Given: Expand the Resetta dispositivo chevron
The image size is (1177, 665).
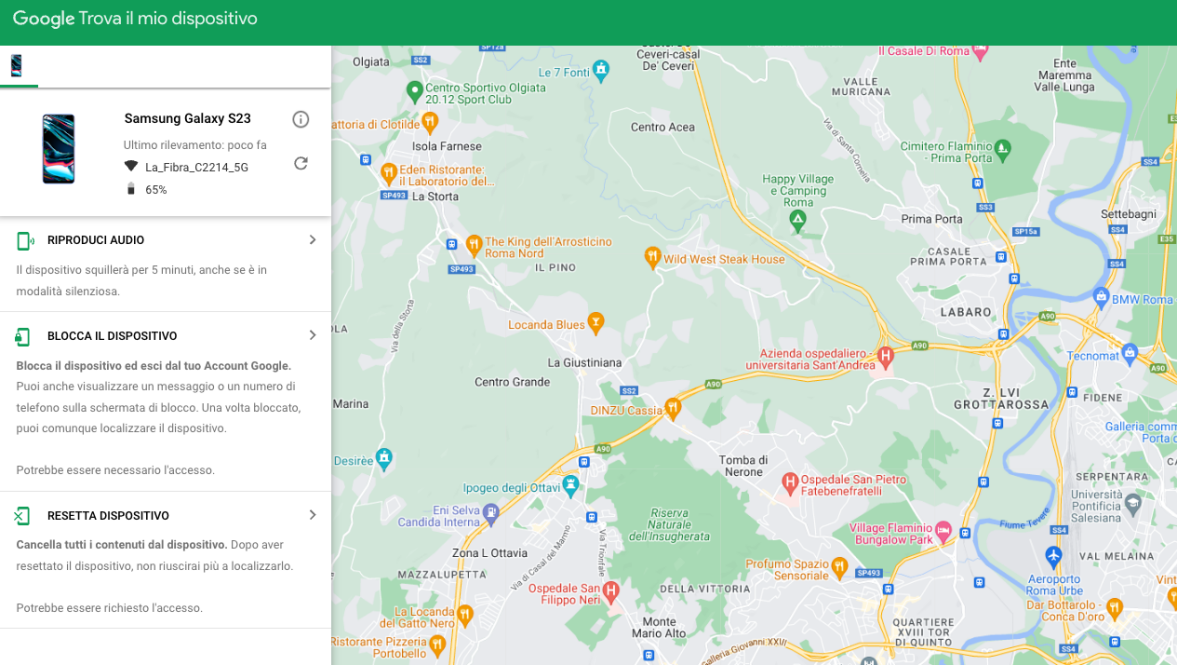Looking at the screenshot, I should coord(312,514).
